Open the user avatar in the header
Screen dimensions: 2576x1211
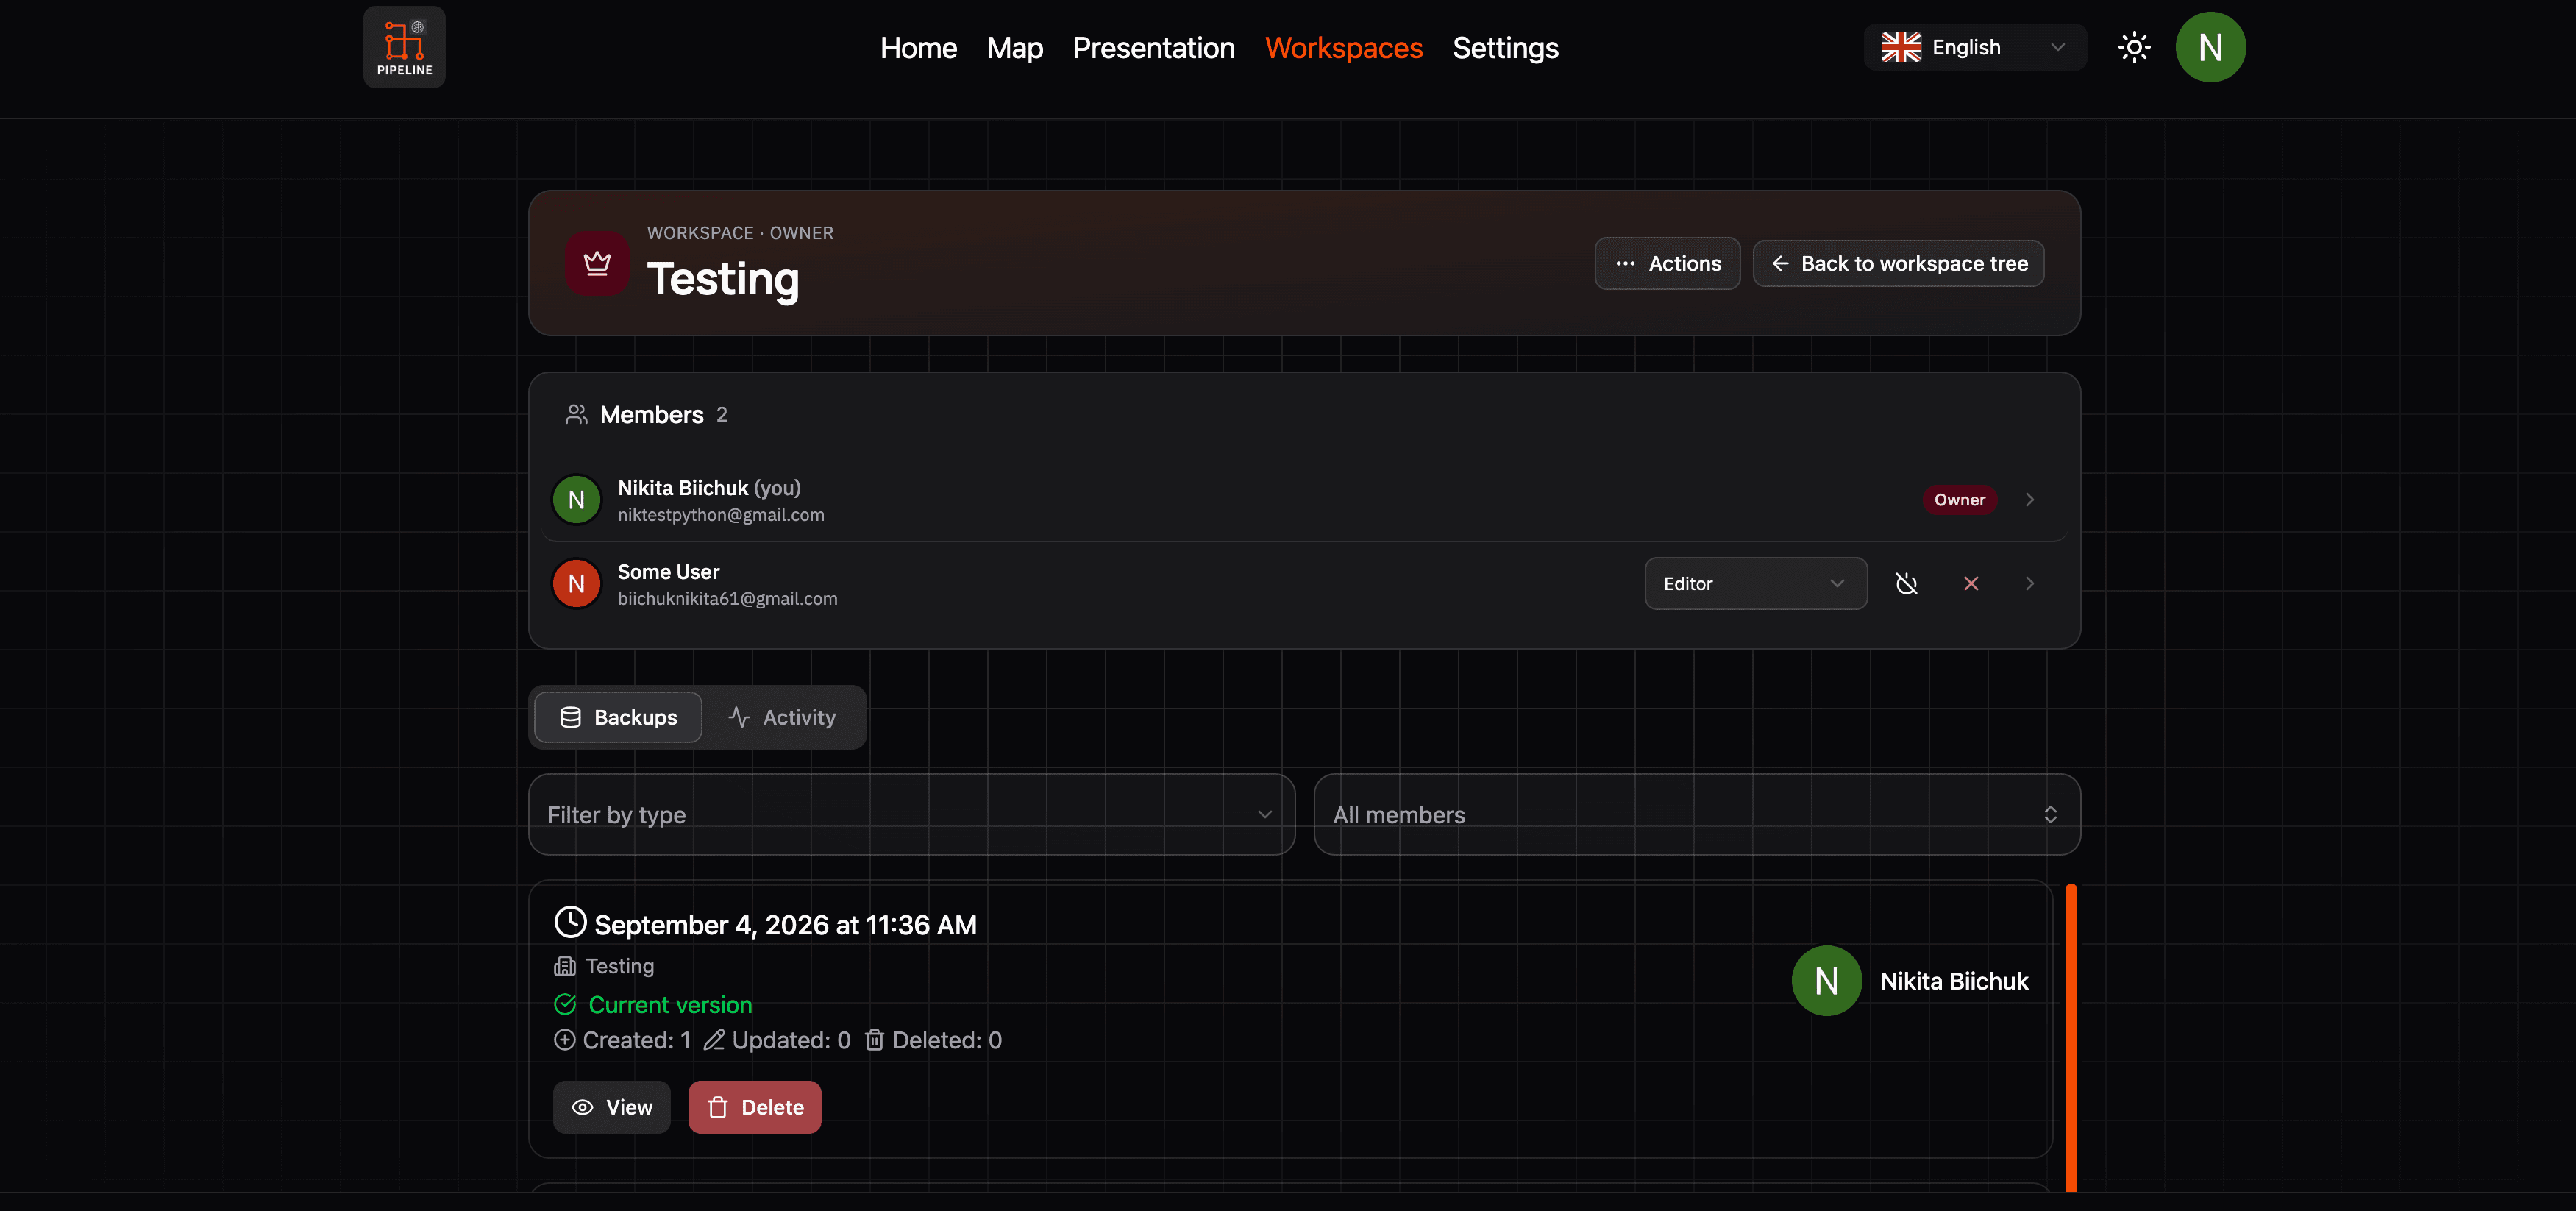pyautogui.click(x=2210, y=47)
